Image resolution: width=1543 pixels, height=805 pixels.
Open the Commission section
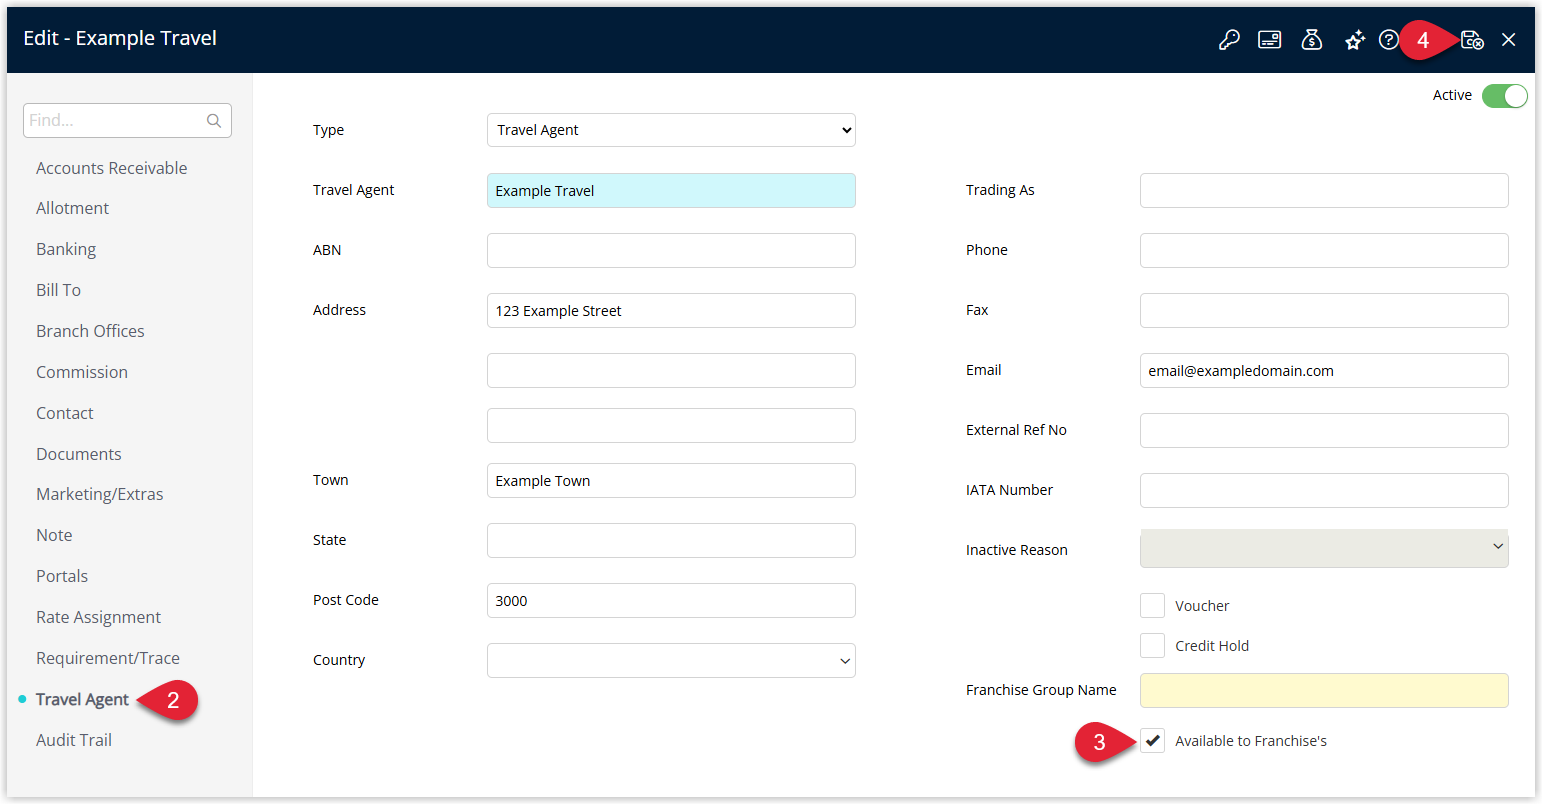[x=82, y=372]
